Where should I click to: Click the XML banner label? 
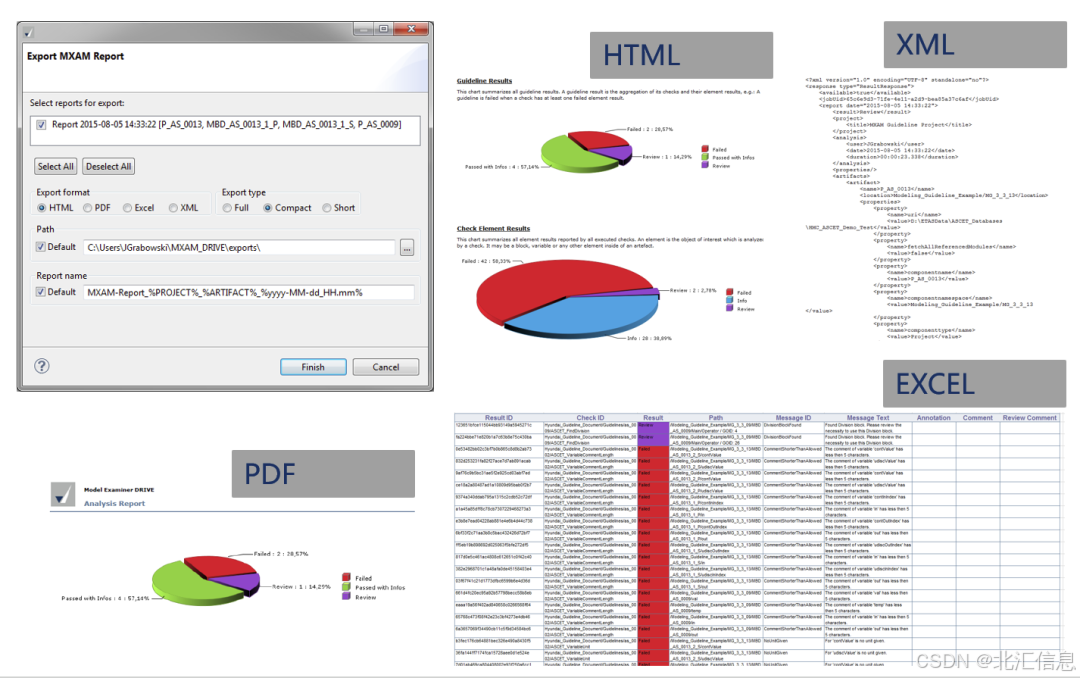975,45
